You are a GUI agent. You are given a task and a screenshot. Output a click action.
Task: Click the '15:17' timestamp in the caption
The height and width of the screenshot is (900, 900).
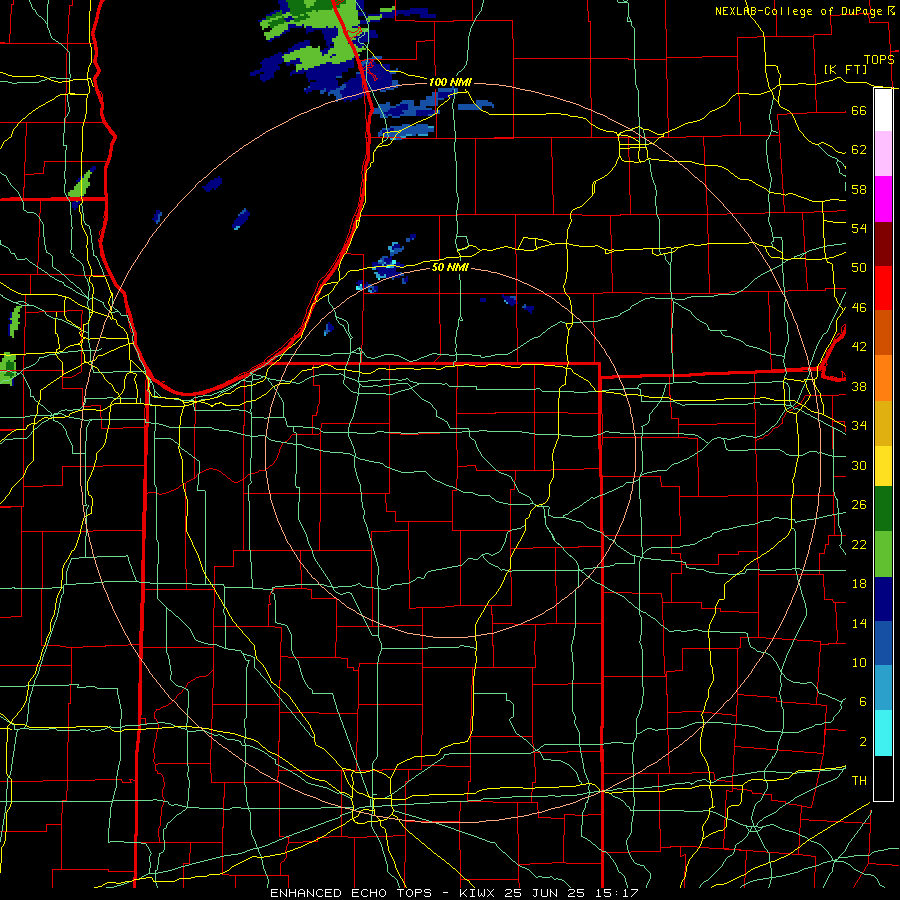click(x=615, y=893)
